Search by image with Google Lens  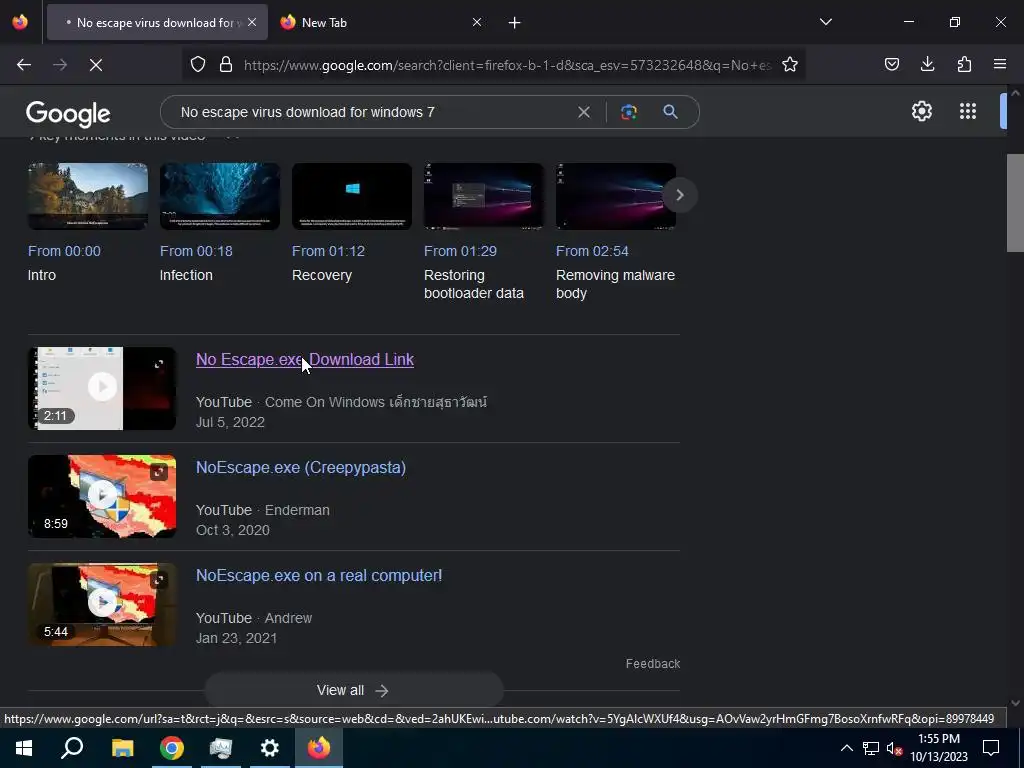tap(629, 112)
